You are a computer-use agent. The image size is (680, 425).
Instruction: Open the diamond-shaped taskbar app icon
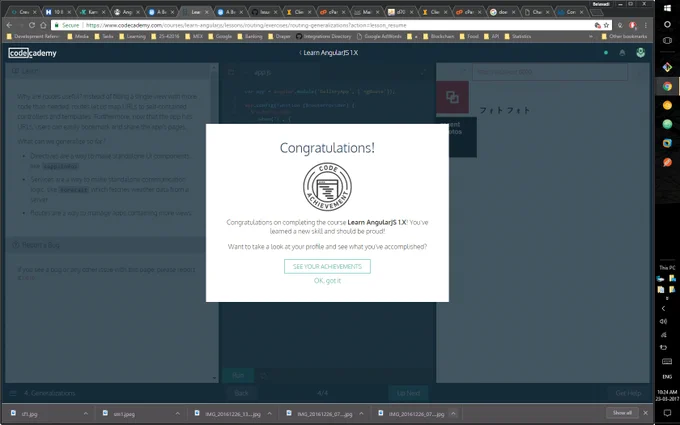667,67
